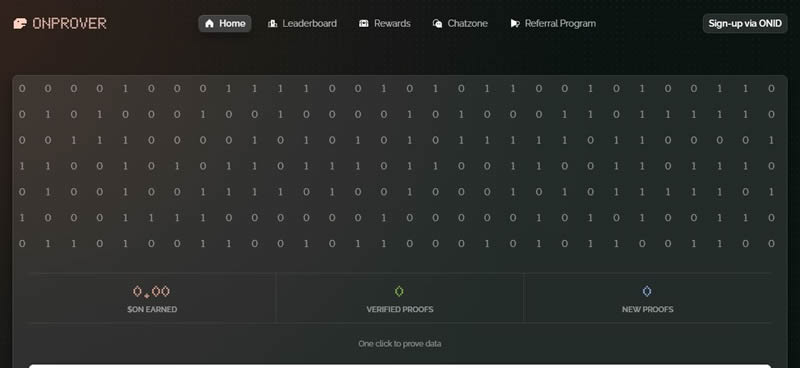The image size is (800, 368).
Task: Click the Rewards gift icon
Action: pos(364,23)
